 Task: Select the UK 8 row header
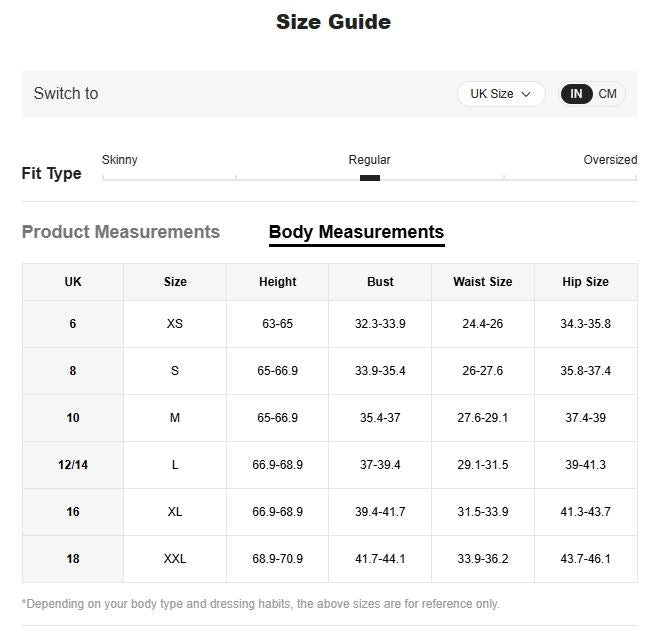[73, 371]
